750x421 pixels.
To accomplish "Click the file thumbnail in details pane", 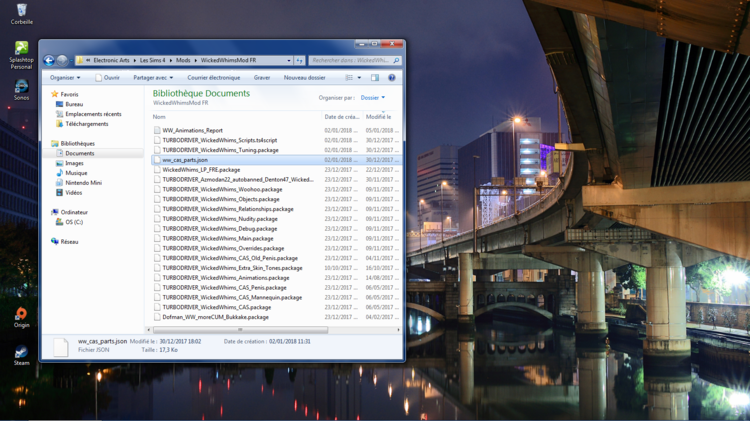I will (61, 346).
